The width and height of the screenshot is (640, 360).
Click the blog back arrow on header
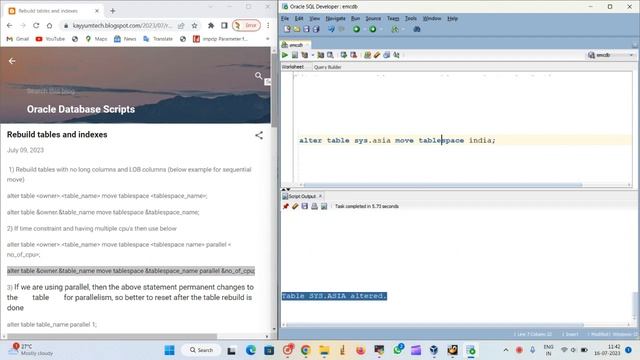[12, 61]
